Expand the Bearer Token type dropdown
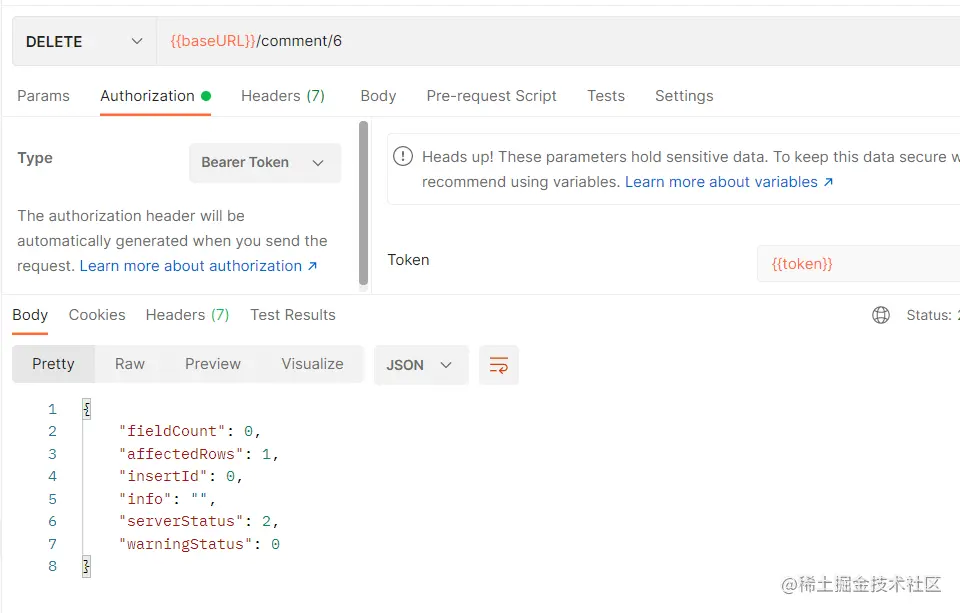This screenshot has width=960, height=613. point(265,162)
